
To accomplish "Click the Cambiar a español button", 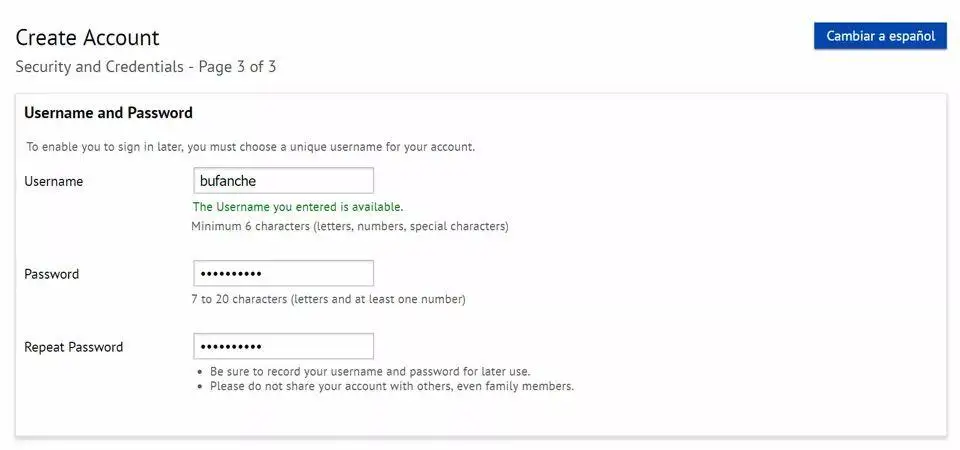I will coord(880,36).
